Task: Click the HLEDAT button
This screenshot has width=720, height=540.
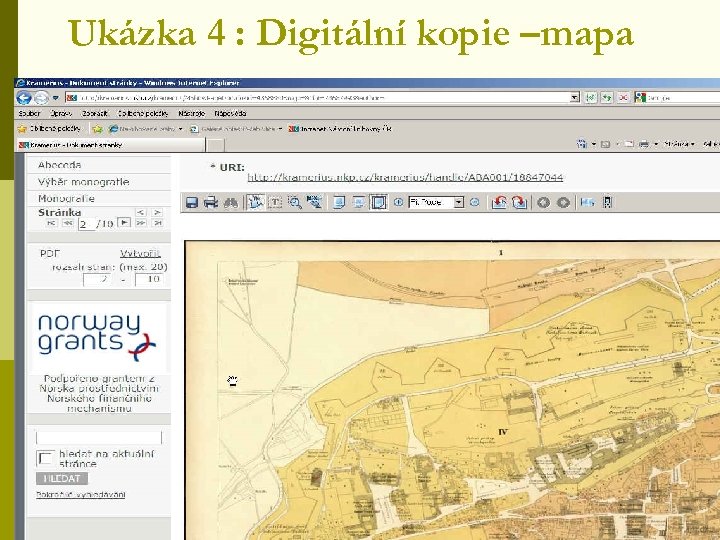Action: (x=62, y=478)
